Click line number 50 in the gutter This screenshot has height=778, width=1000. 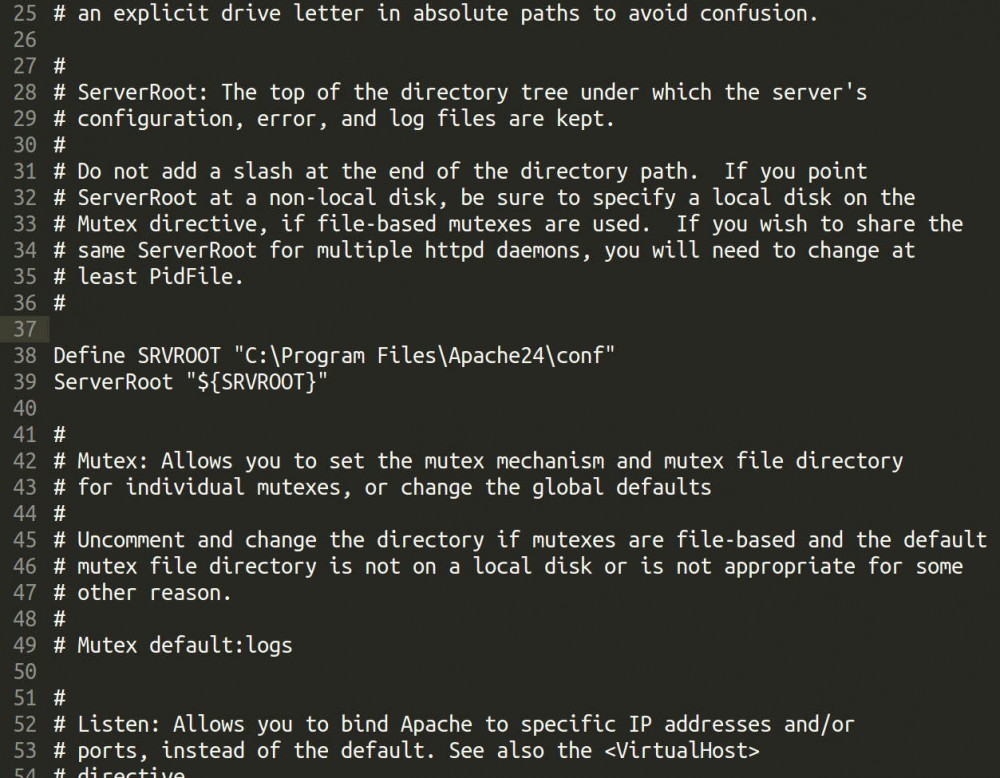coord(26,671)
